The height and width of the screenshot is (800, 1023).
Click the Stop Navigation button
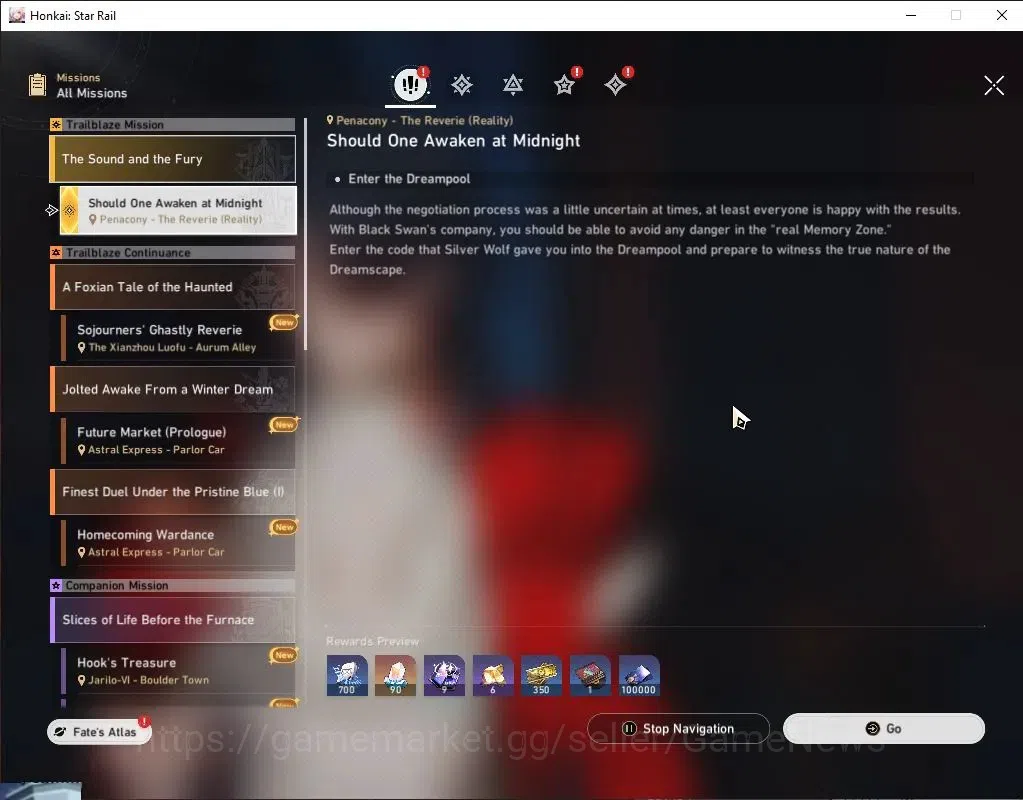coord(678,728)
